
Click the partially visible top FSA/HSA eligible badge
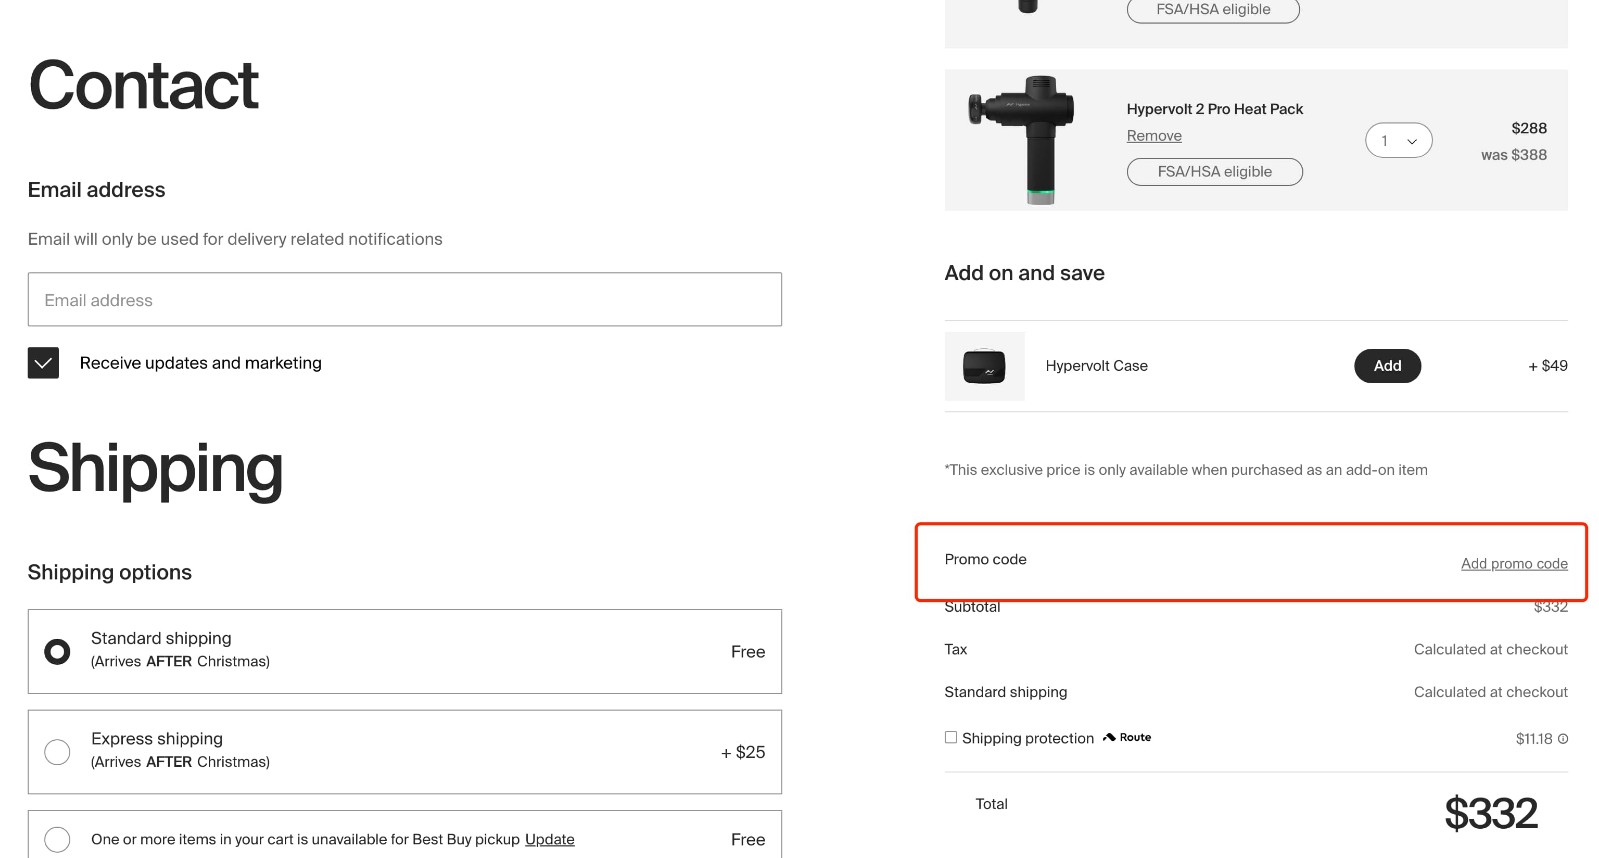(x=1213, y=10)
